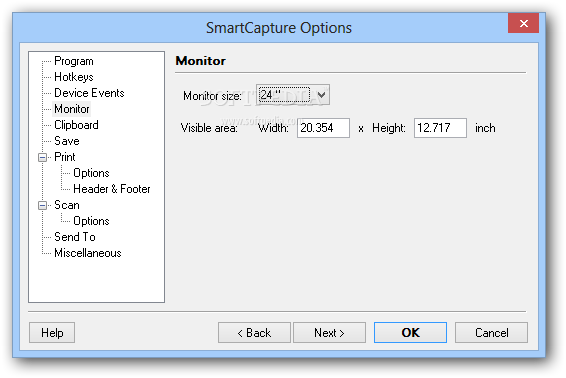Go to previous page with Back
566x378 pixels.
coord(254,333)
